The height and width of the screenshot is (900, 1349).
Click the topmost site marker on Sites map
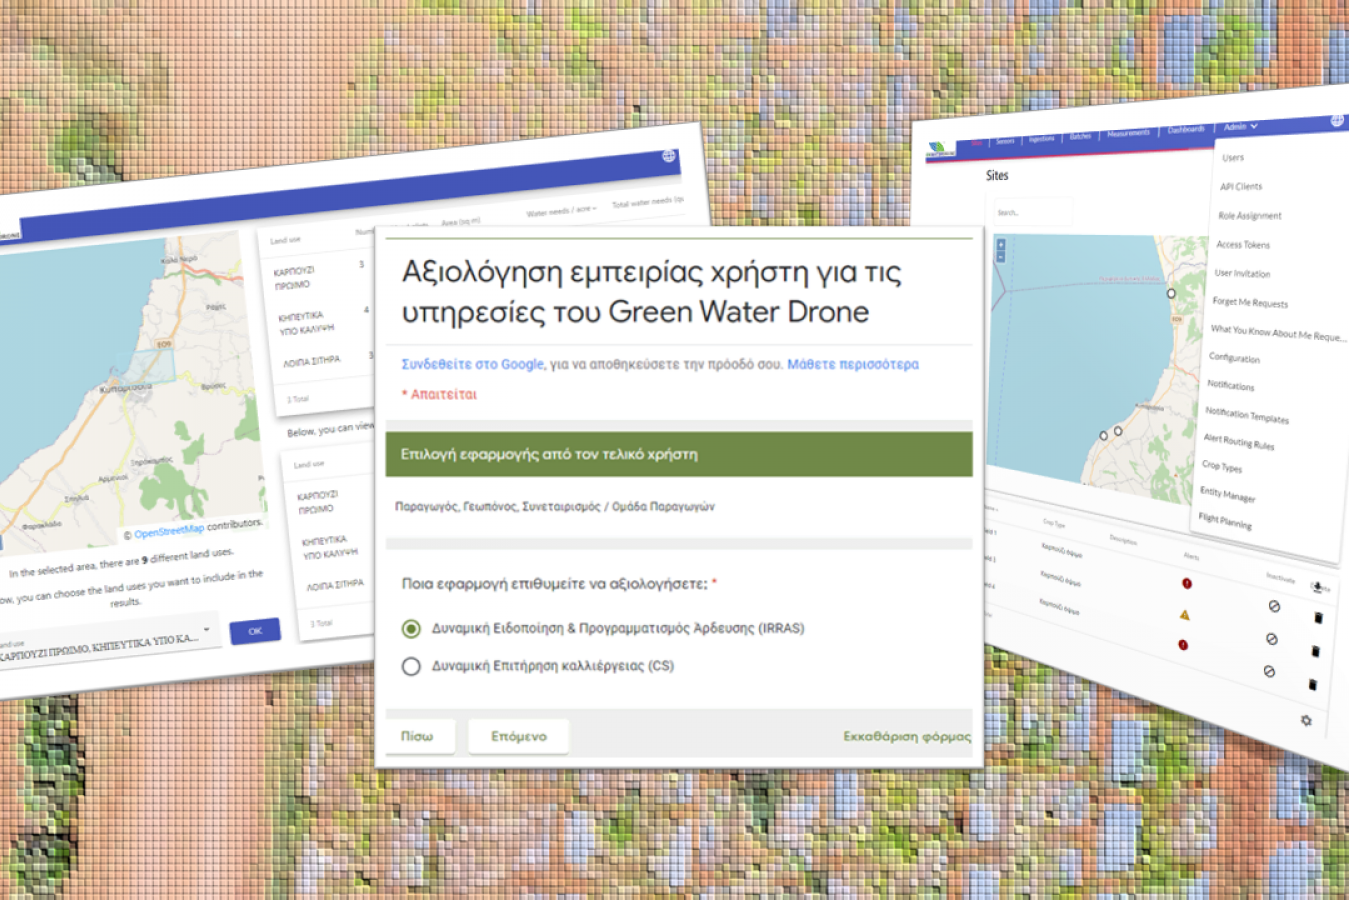1171,293
